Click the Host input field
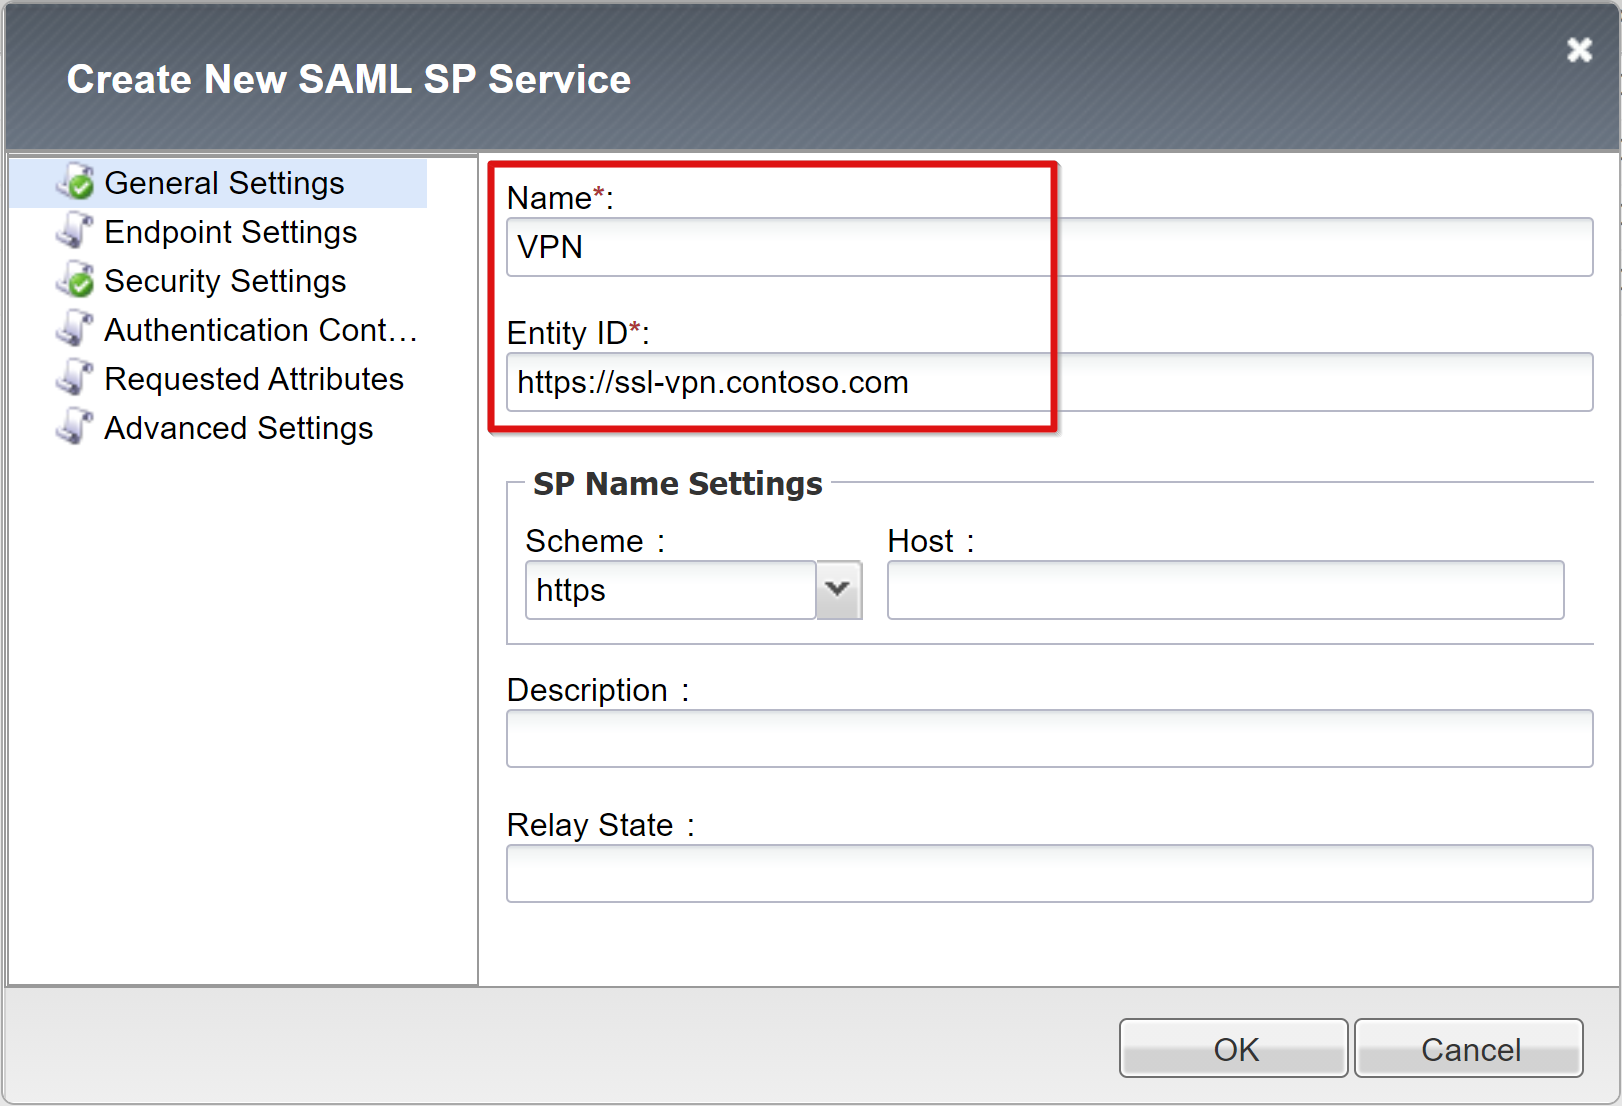This screenshot has height=1106, width=1622. (x=1225, y=590)
